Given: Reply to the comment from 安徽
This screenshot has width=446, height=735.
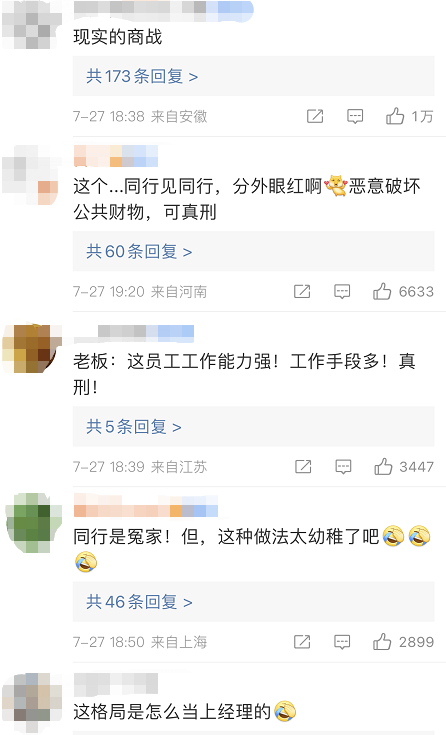Looking at the screenshot, I should point(355,116).
